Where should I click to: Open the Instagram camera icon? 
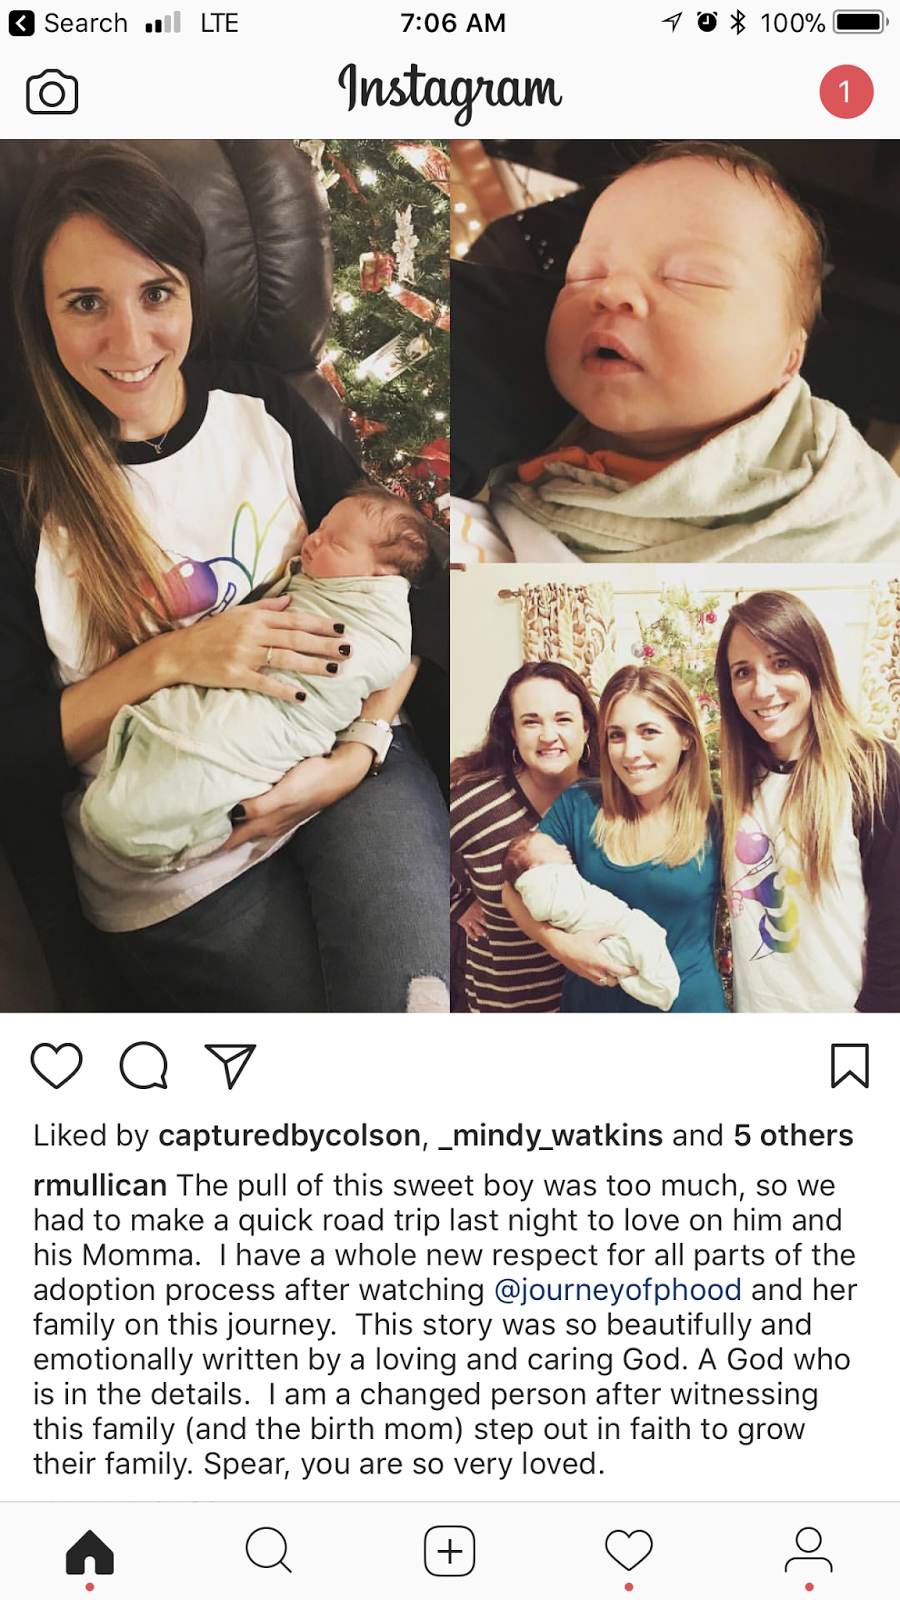click(52, 92)
